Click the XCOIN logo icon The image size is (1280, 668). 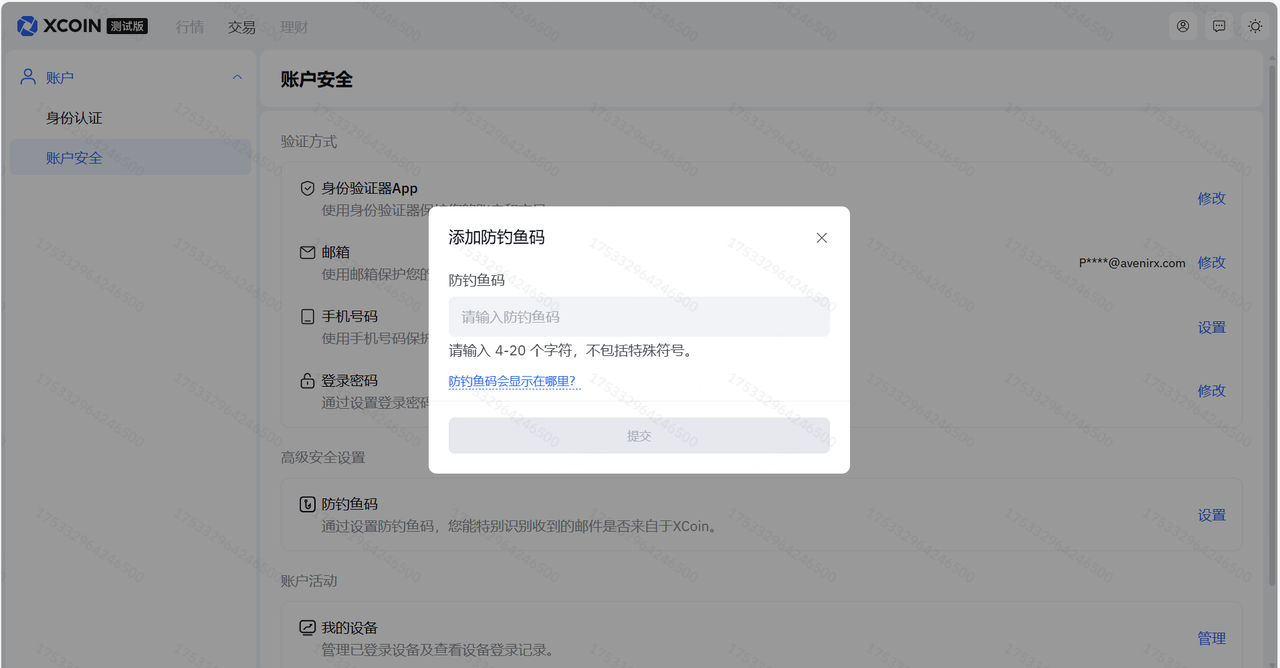click(x=28, y=26)
